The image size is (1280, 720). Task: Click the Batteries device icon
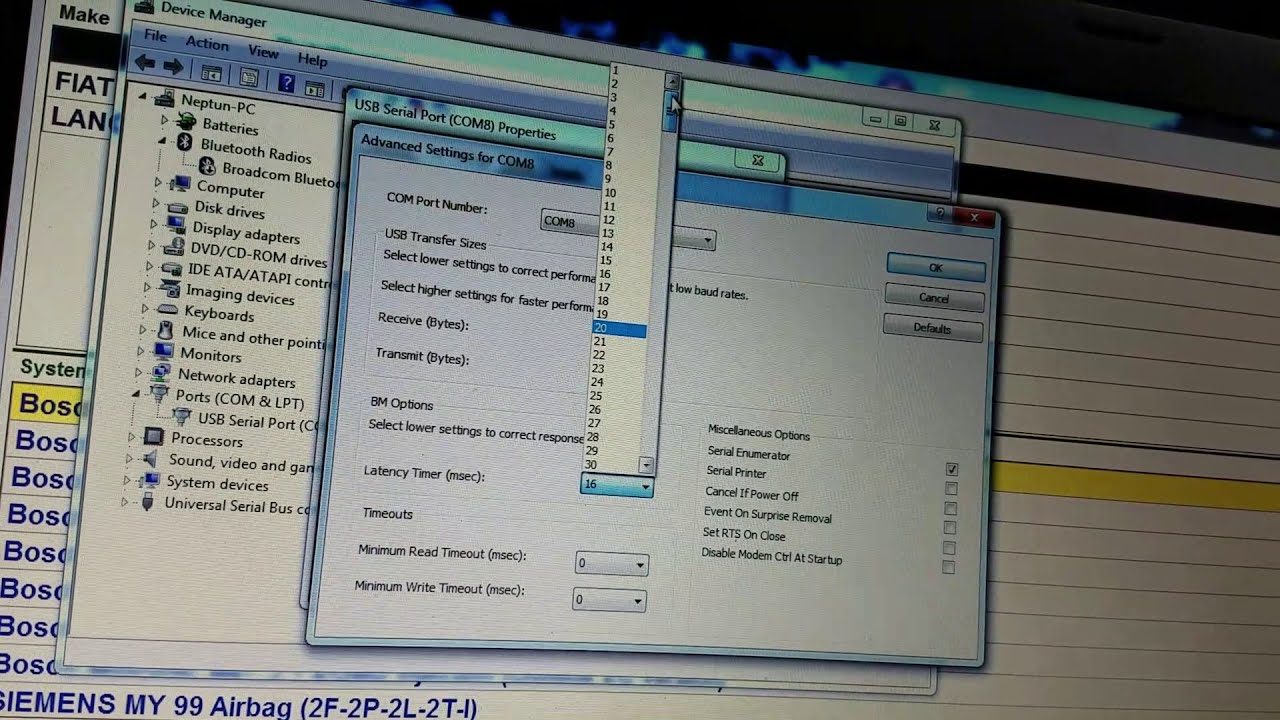pos(186,122)
